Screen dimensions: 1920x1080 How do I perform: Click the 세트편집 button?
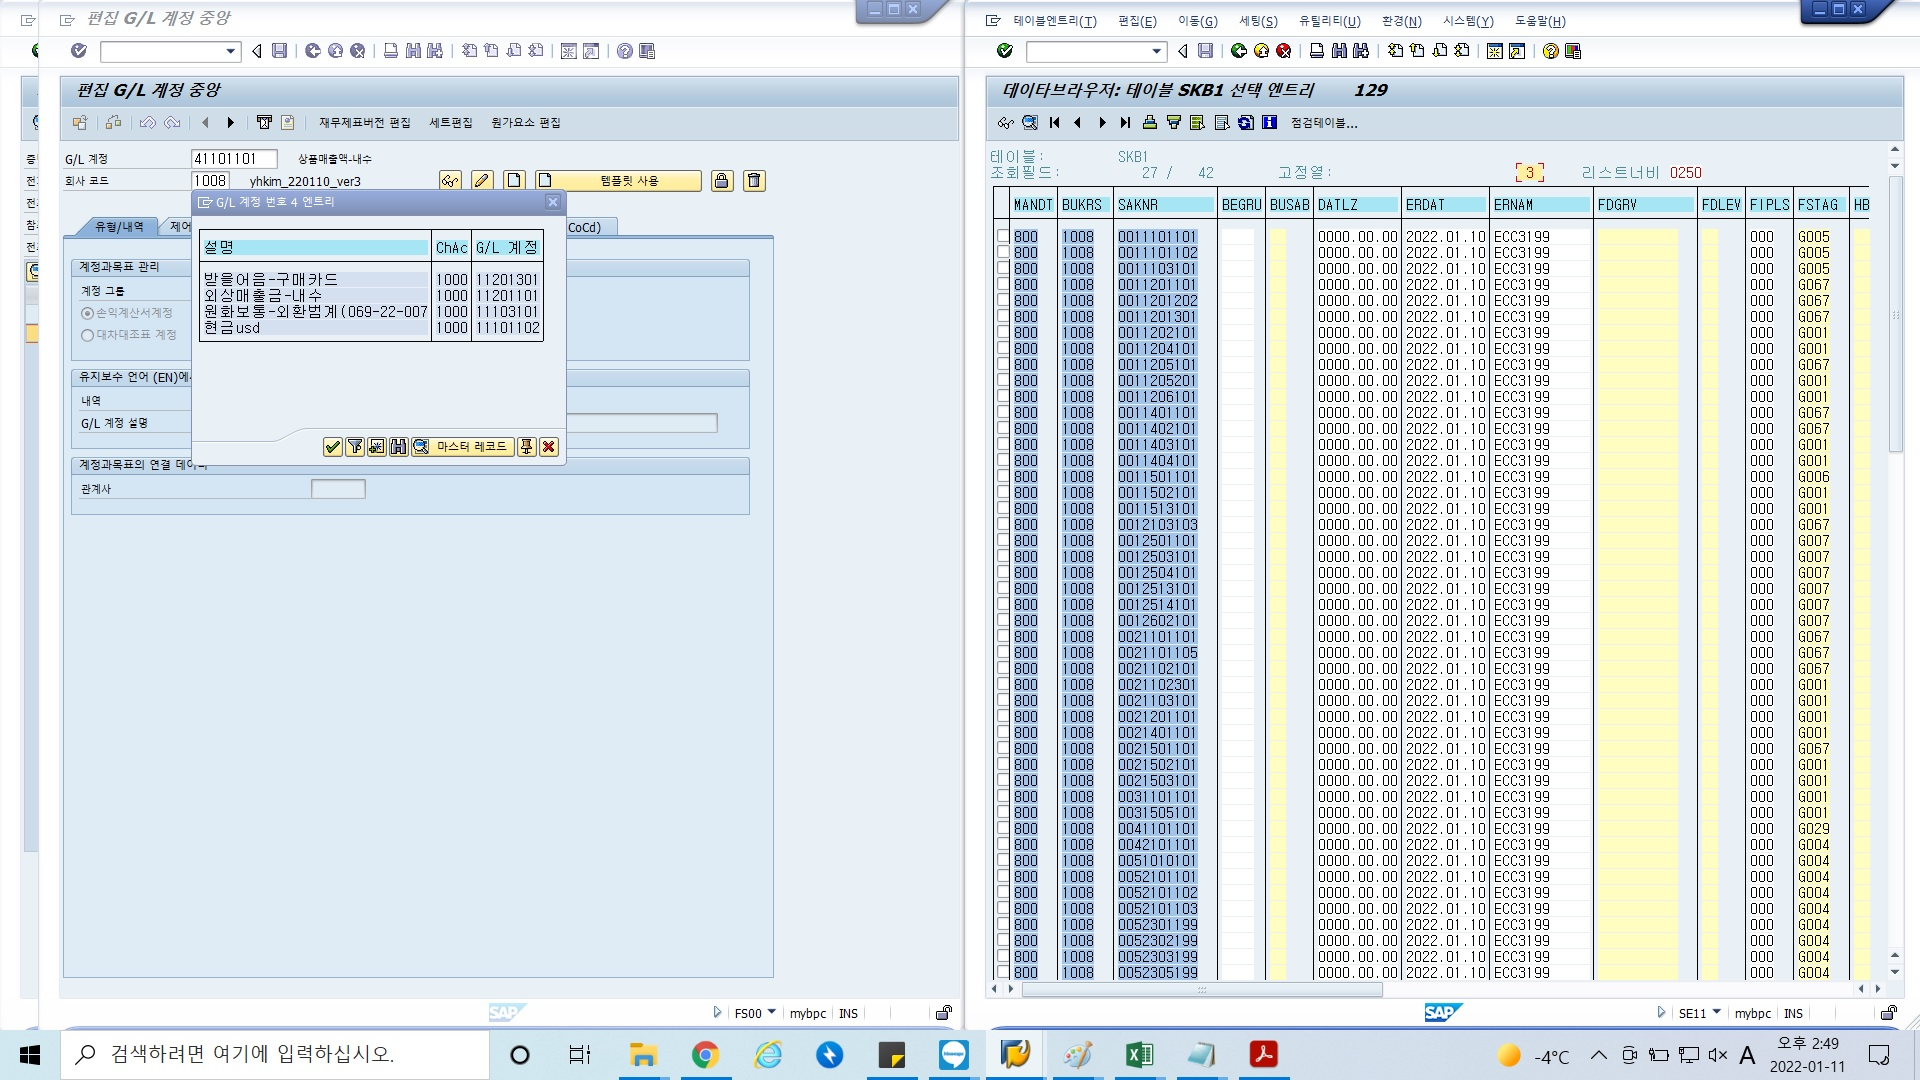[451, 123]
